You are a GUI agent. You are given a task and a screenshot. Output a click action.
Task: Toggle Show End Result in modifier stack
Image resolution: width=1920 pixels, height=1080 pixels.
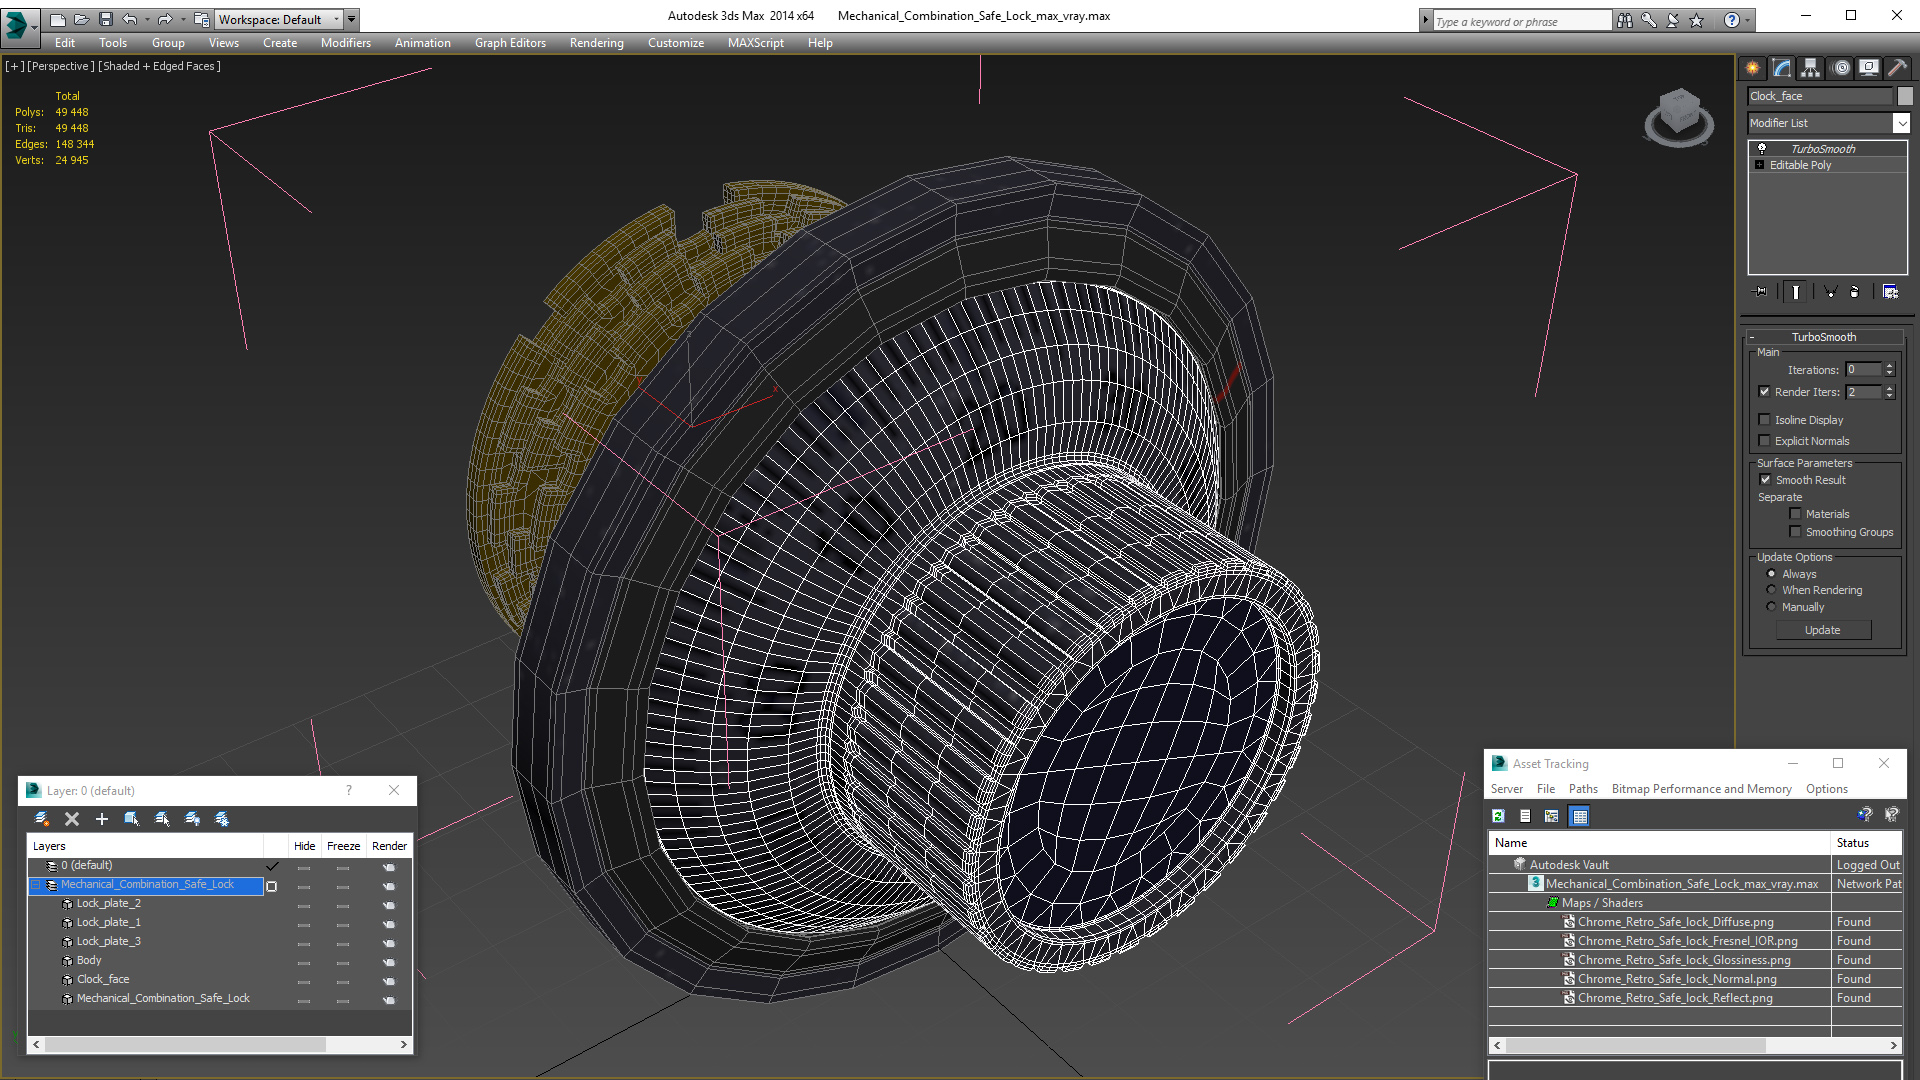(1796, 292)
